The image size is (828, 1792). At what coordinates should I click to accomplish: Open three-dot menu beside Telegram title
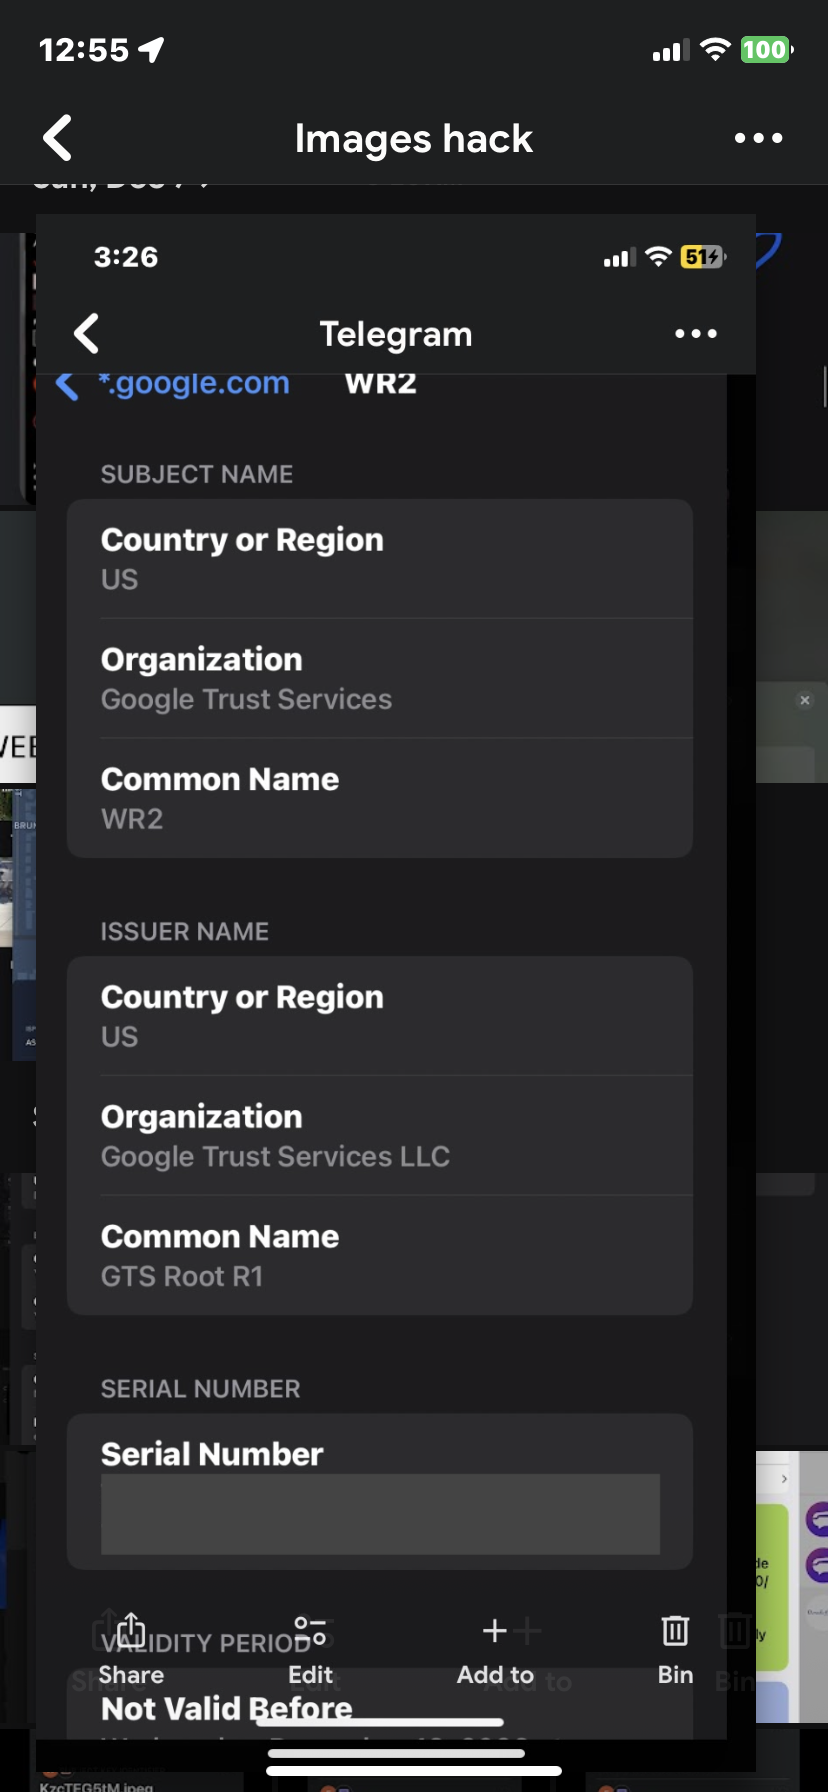(696, 334)
